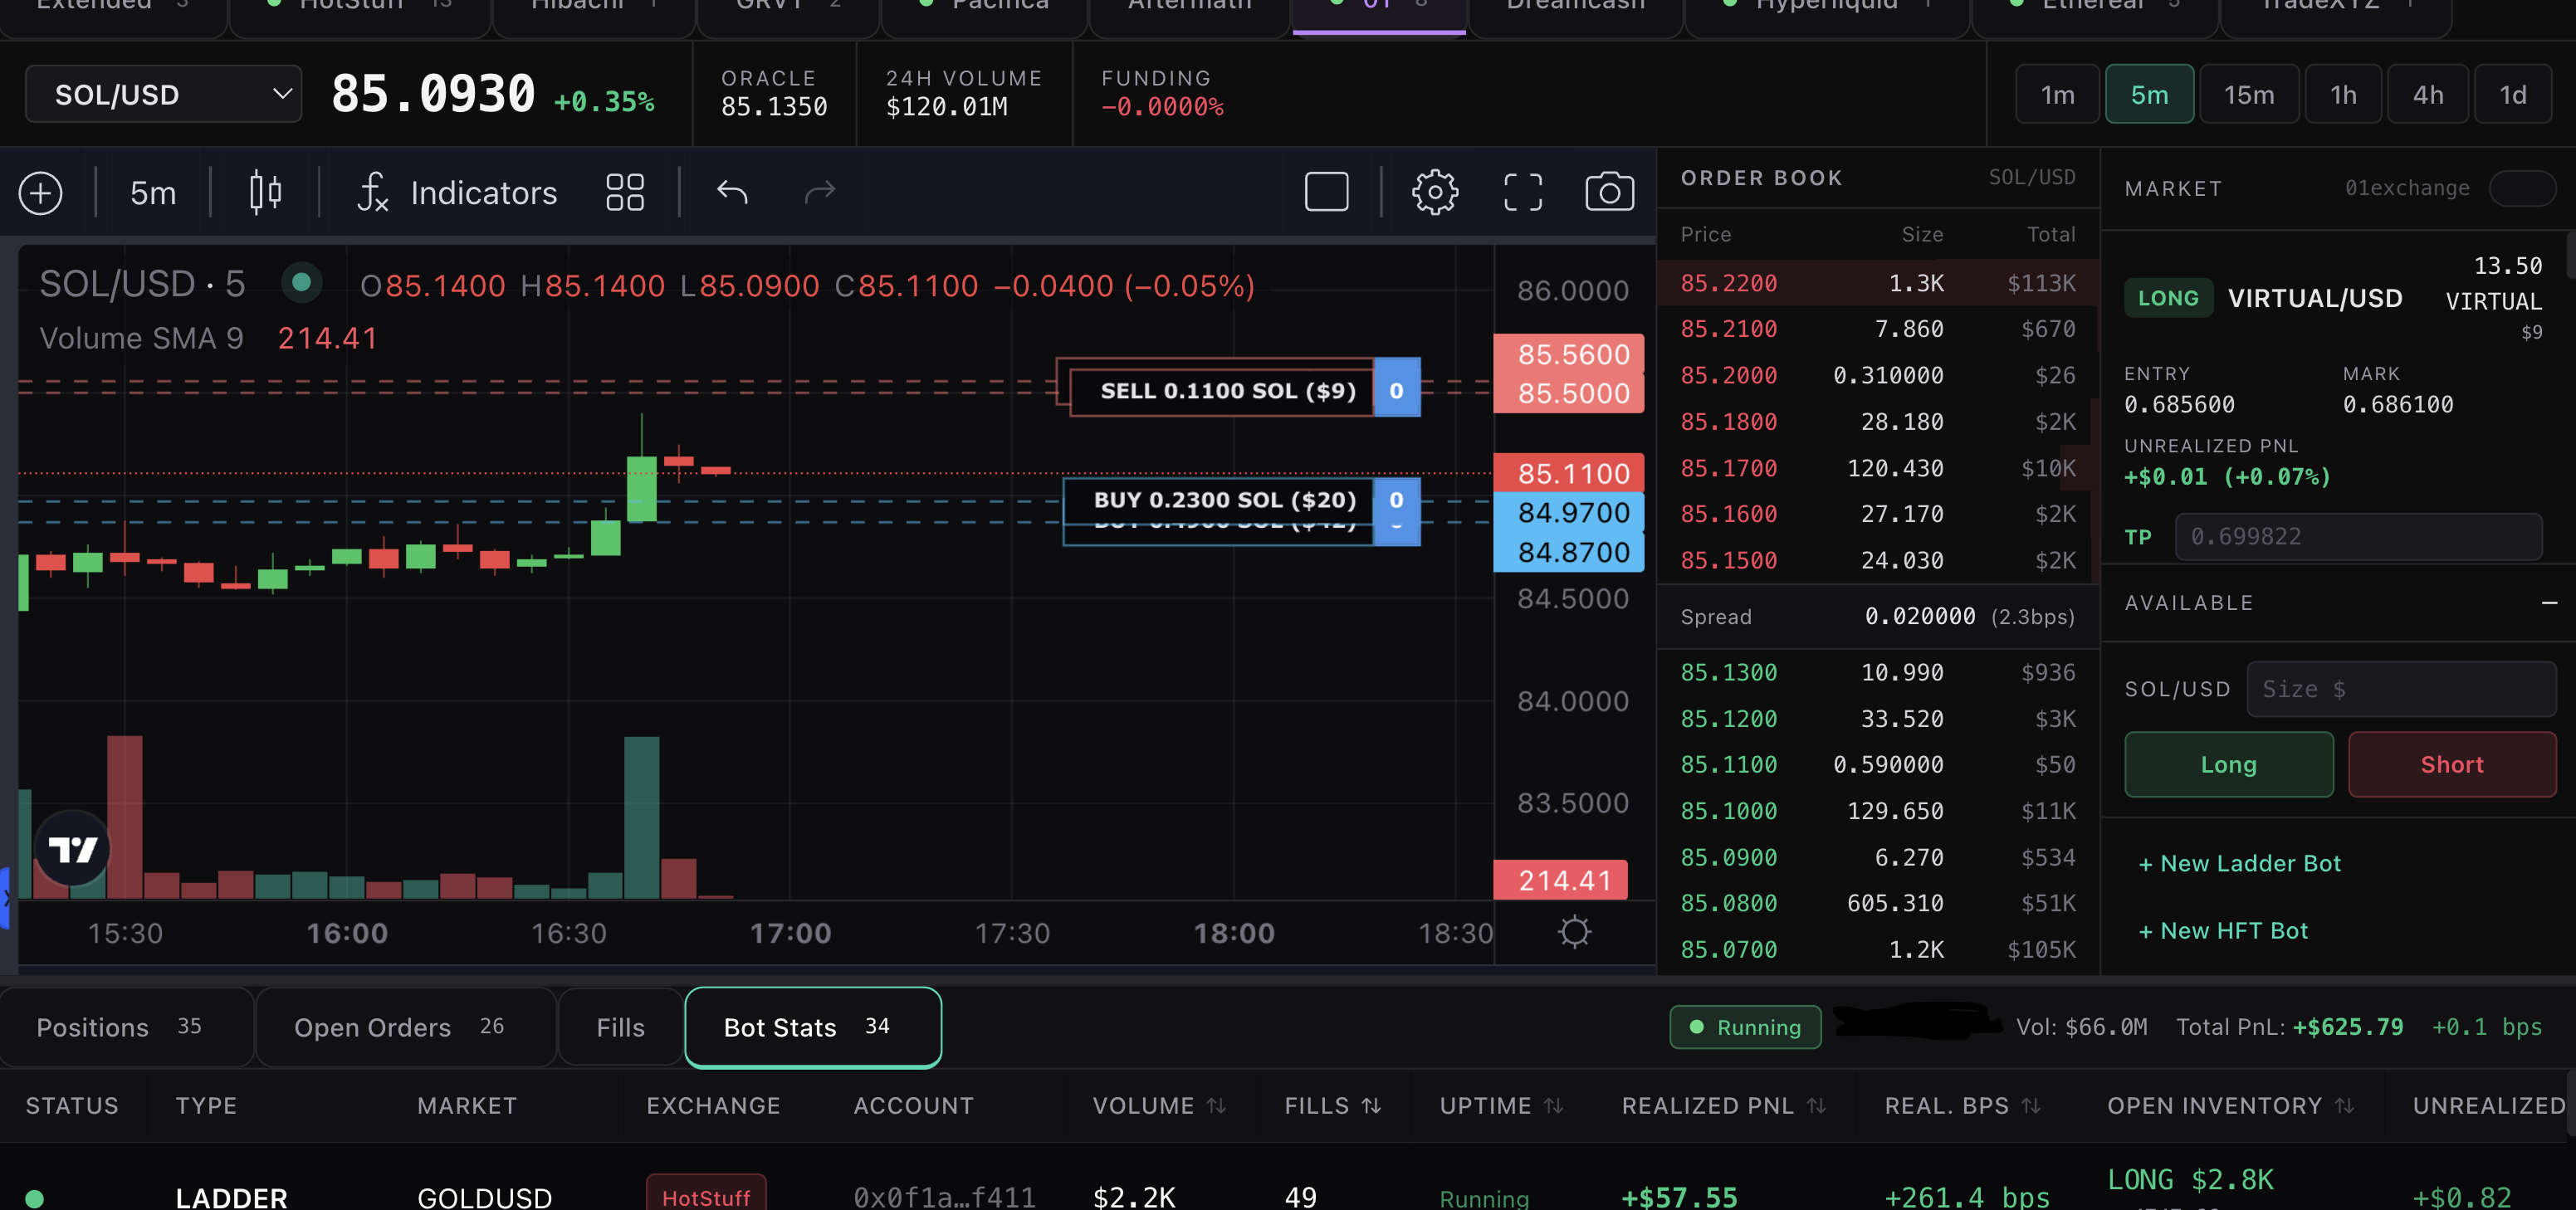Viewport: 2576px width, 1210px height.
Task: Click the LONG VIRTUAL/USD position label
Action: coord(2263,298)
